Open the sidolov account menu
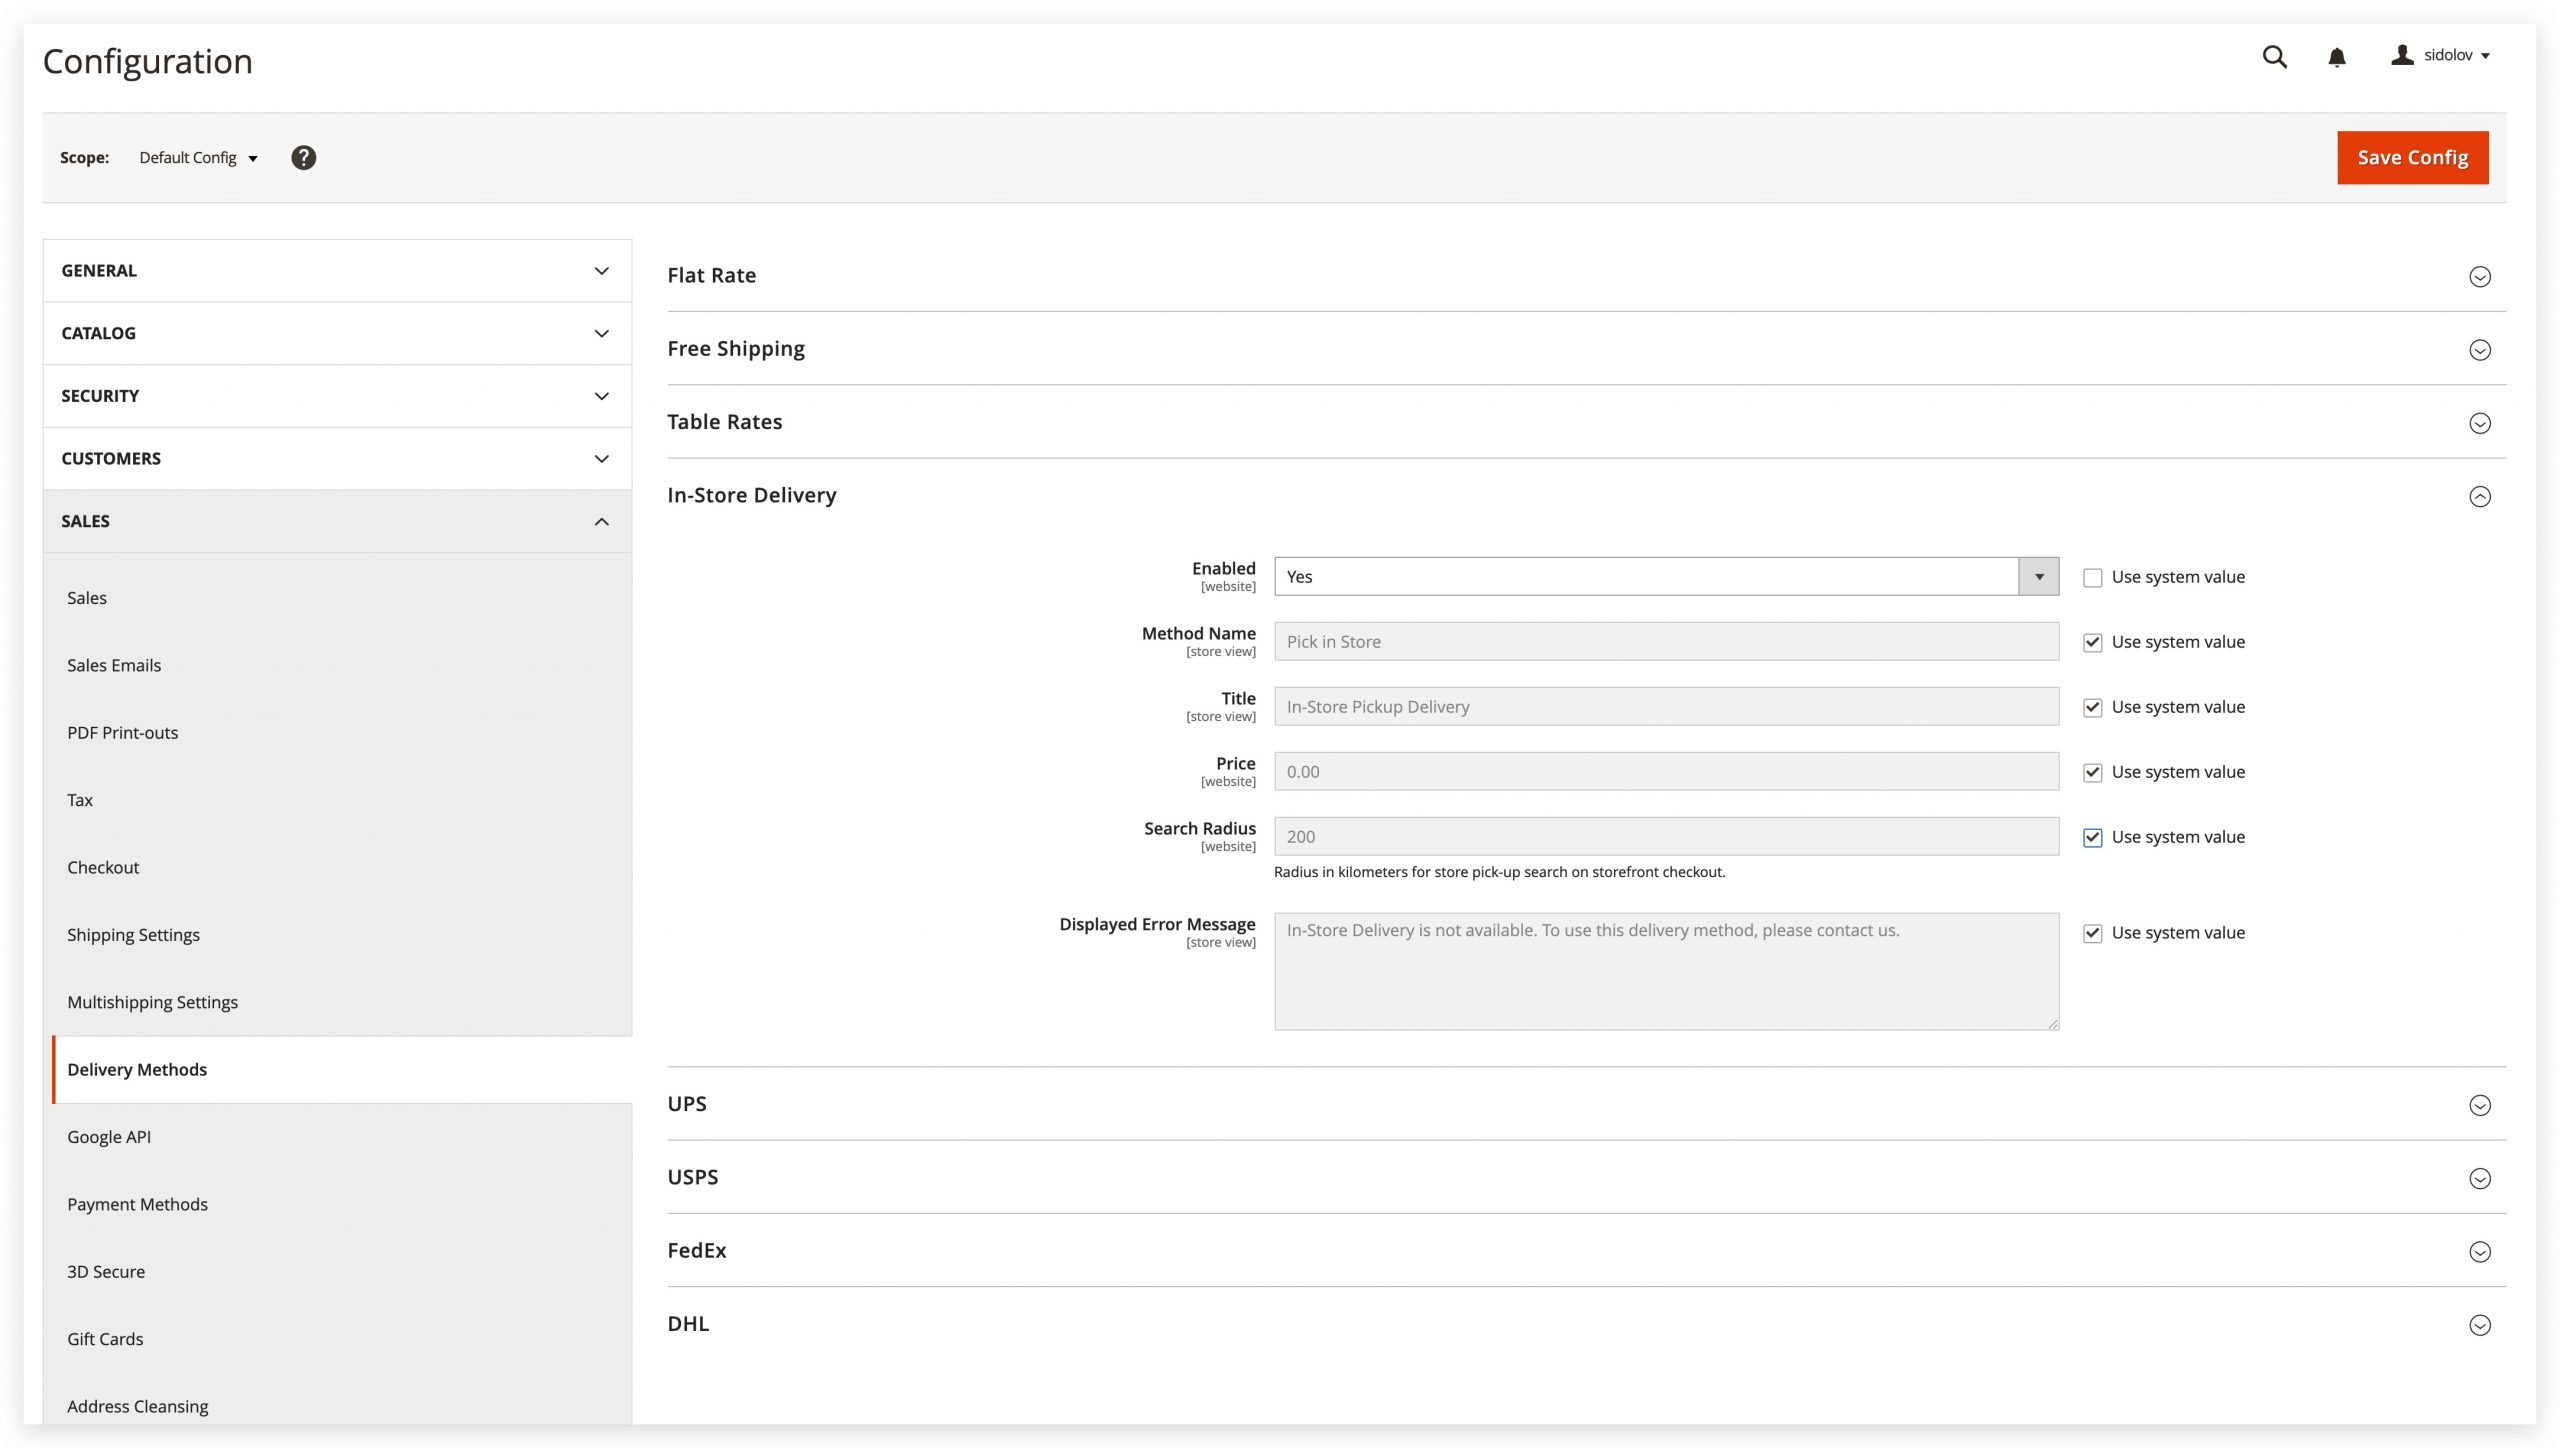 [x=2440, y=55]
